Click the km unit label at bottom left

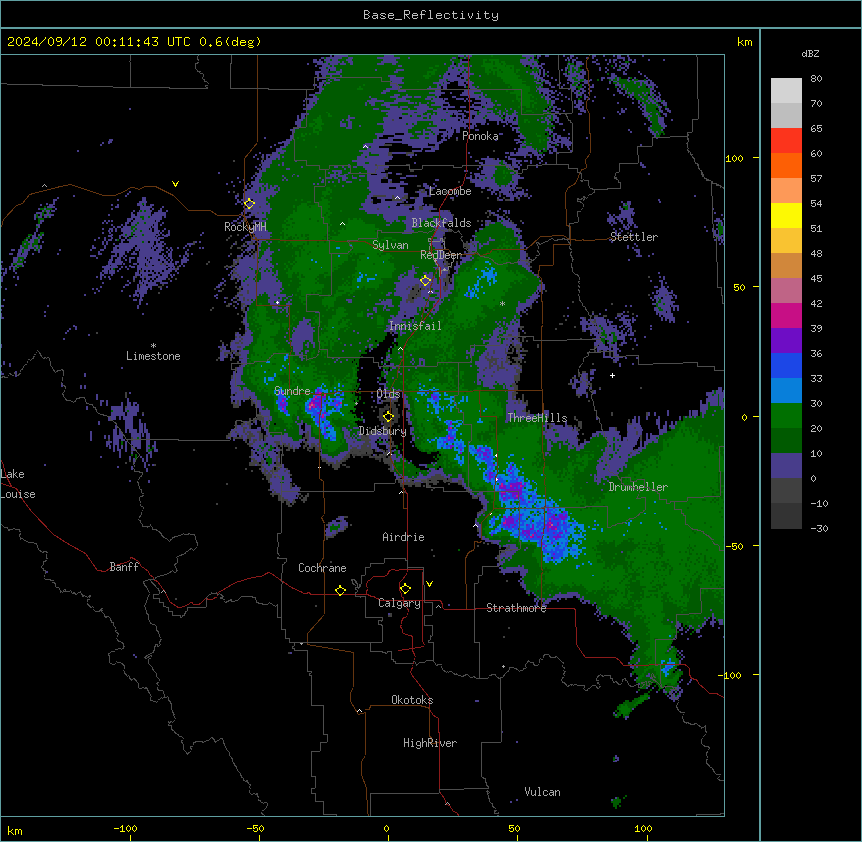(15, 831)
